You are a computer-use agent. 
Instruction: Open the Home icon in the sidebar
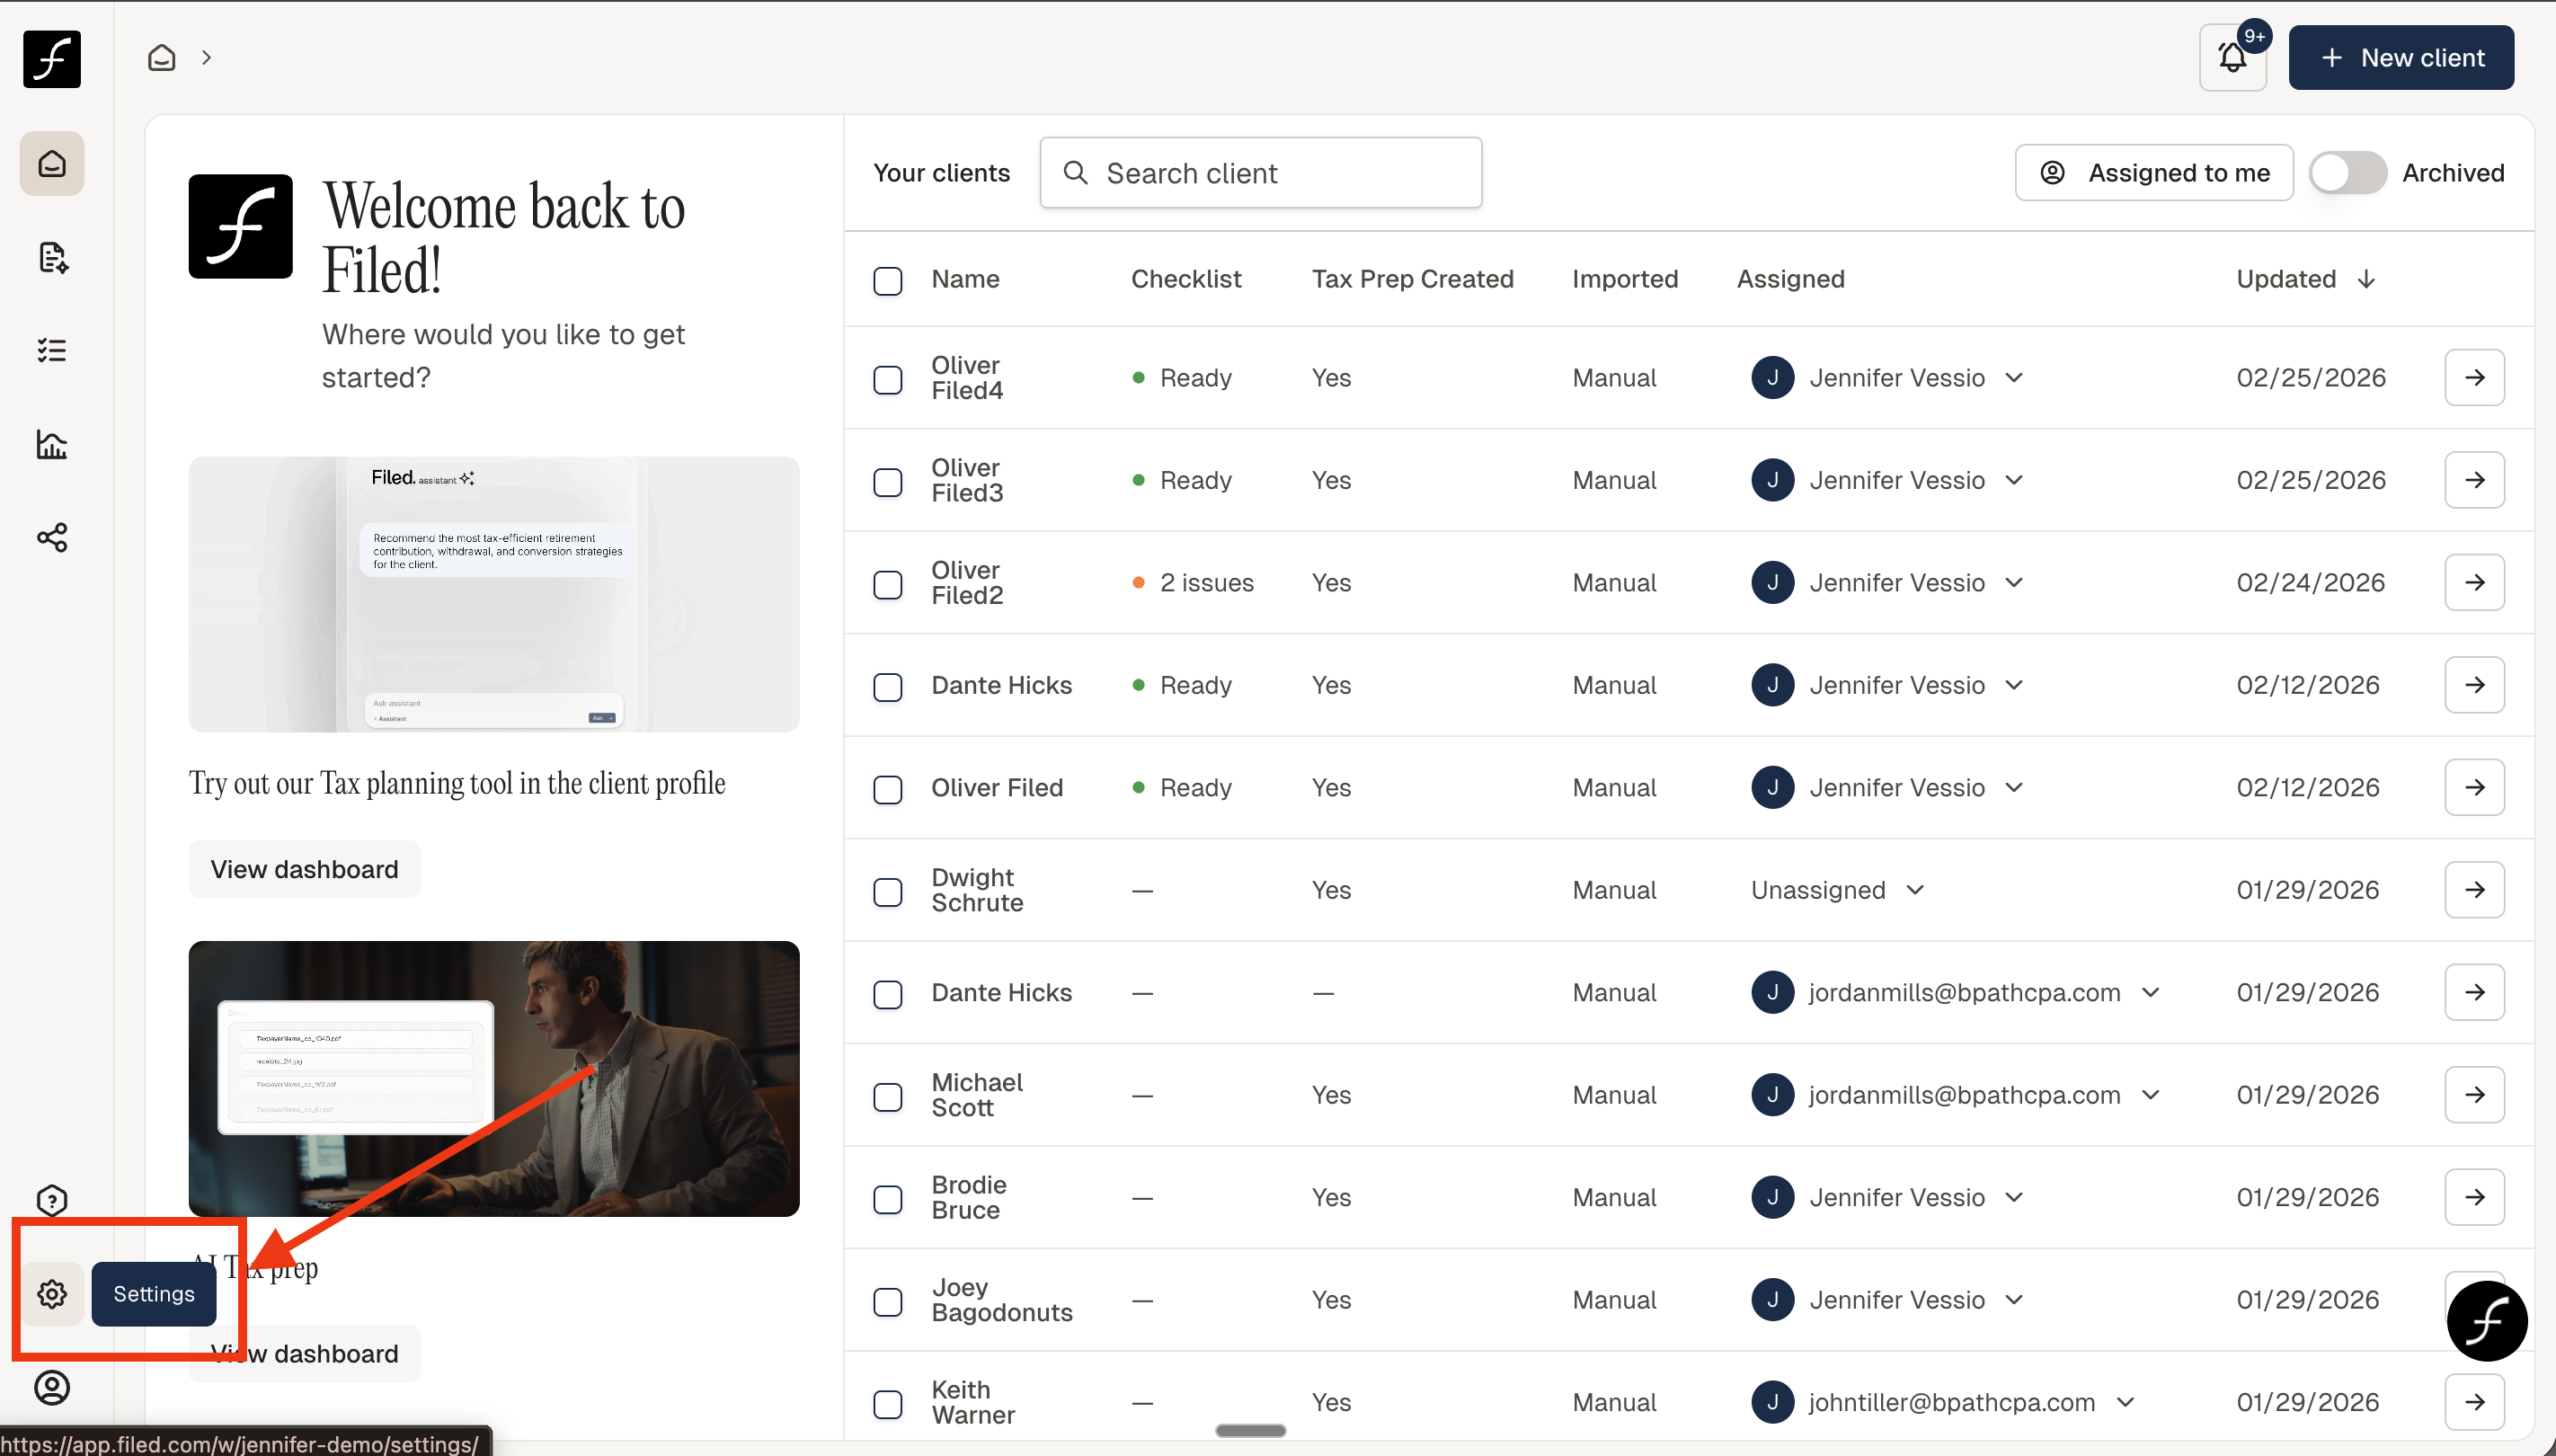point(52,163)
